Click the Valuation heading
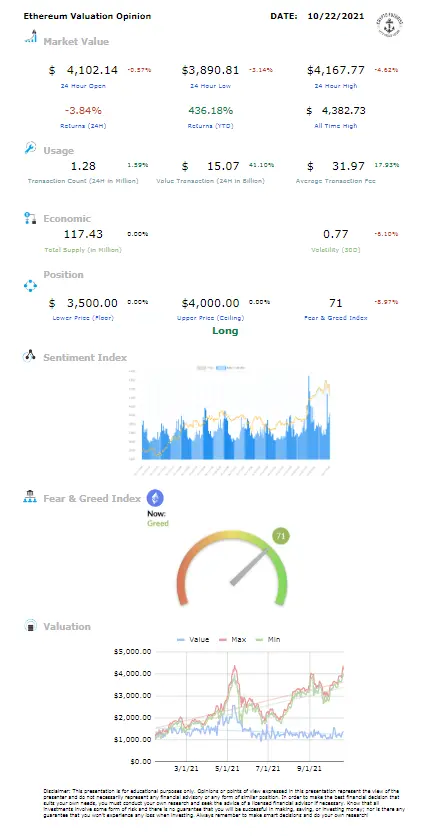This screenshot has width=437, height=837. (67, 626)
